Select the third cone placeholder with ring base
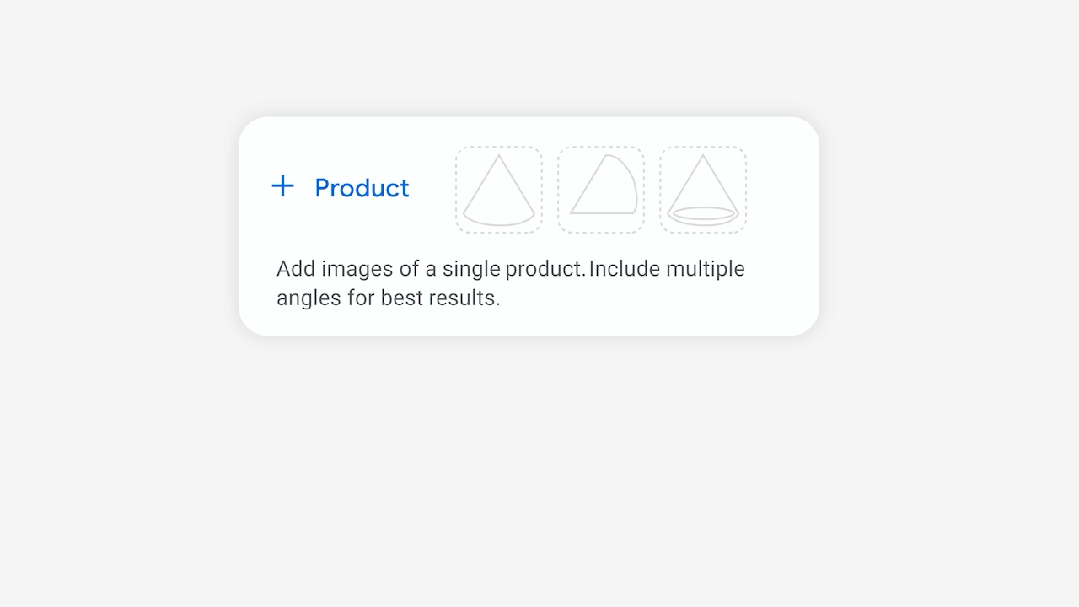 (703, 190)
